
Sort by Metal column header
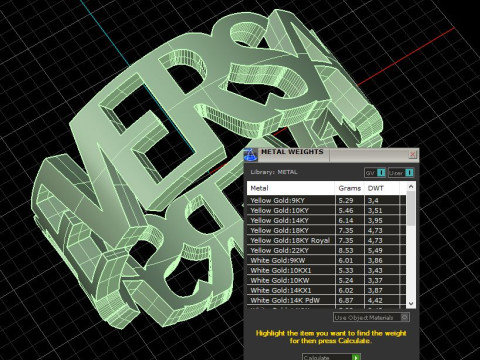click(x=291, y=188)
